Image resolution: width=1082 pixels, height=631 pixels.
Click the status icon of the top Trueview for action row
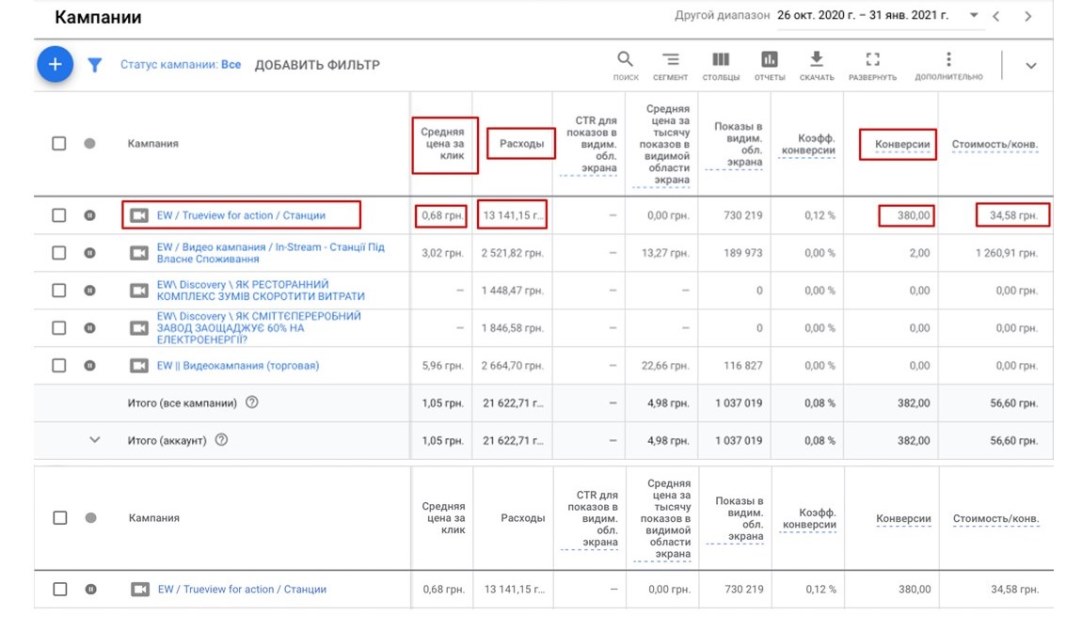click(x=90, y=215)
